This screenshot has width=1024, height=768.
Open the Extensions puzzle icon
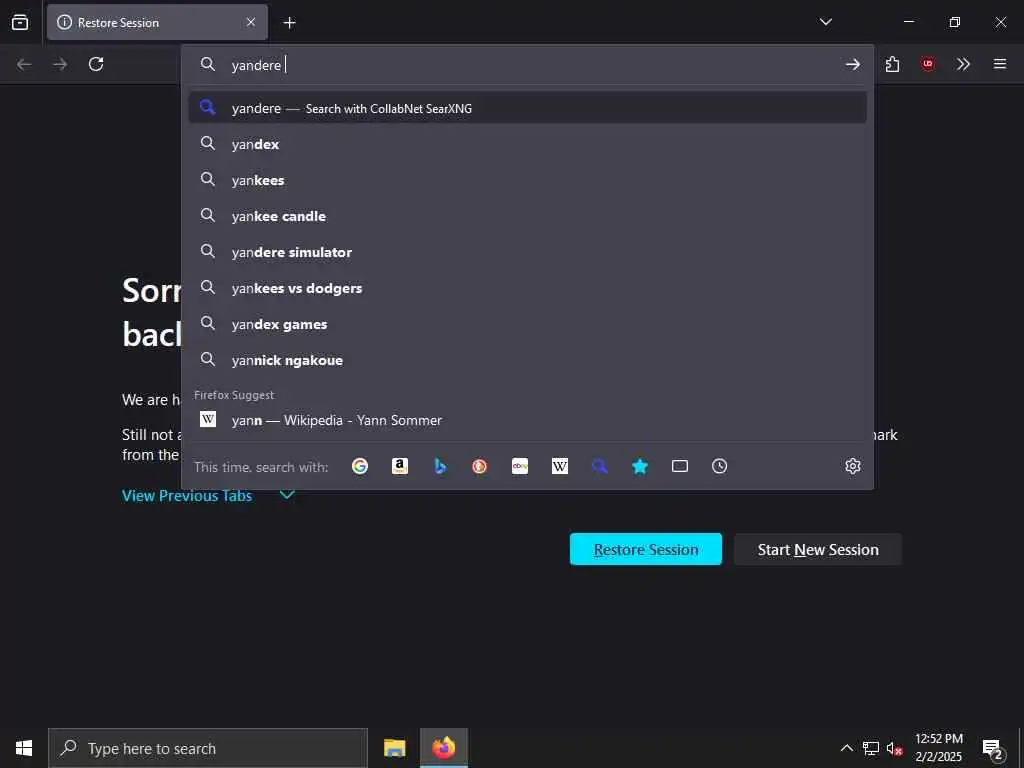tap(892, 64)
